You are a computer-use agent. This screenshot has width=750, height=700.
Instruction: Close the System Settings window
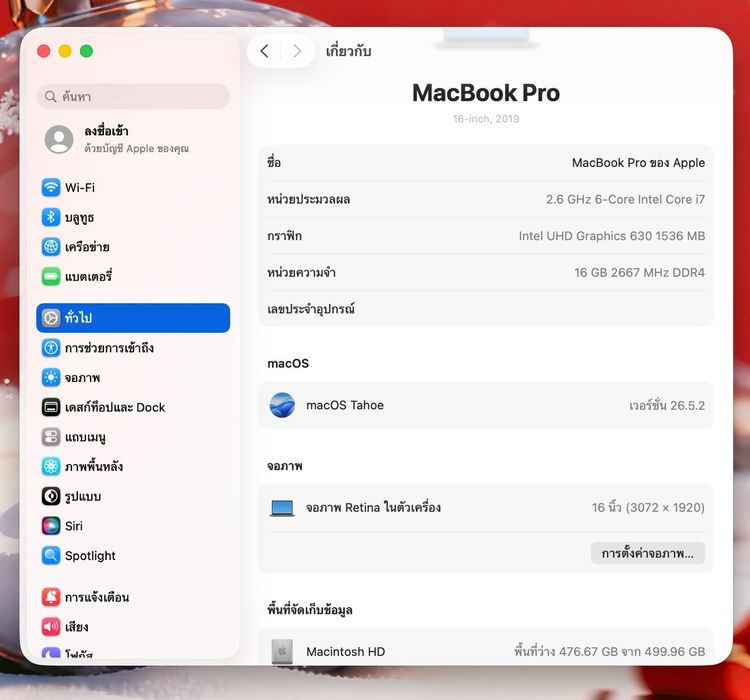point(44,51)
